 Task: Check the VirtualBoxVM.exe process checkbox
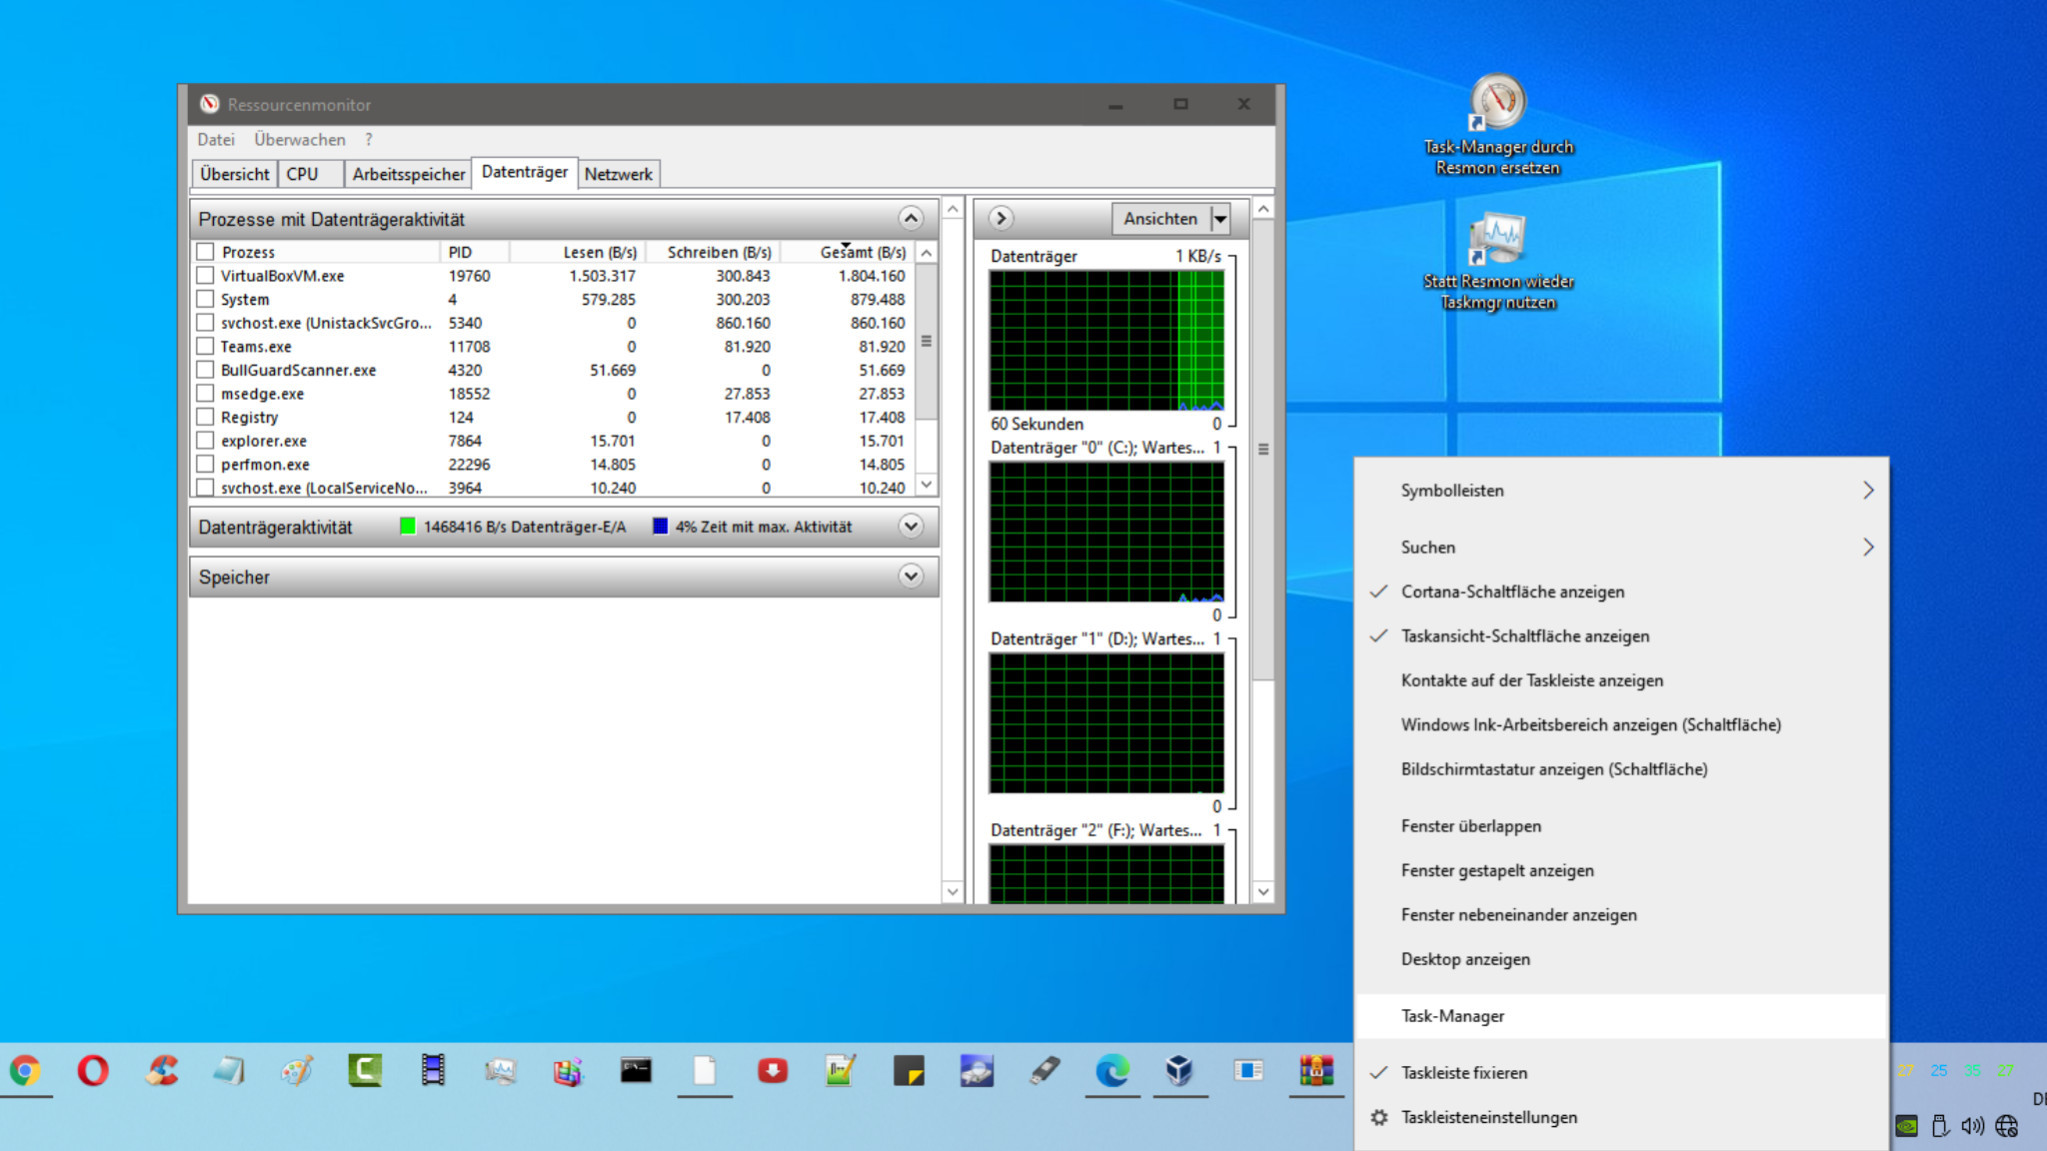205,275
